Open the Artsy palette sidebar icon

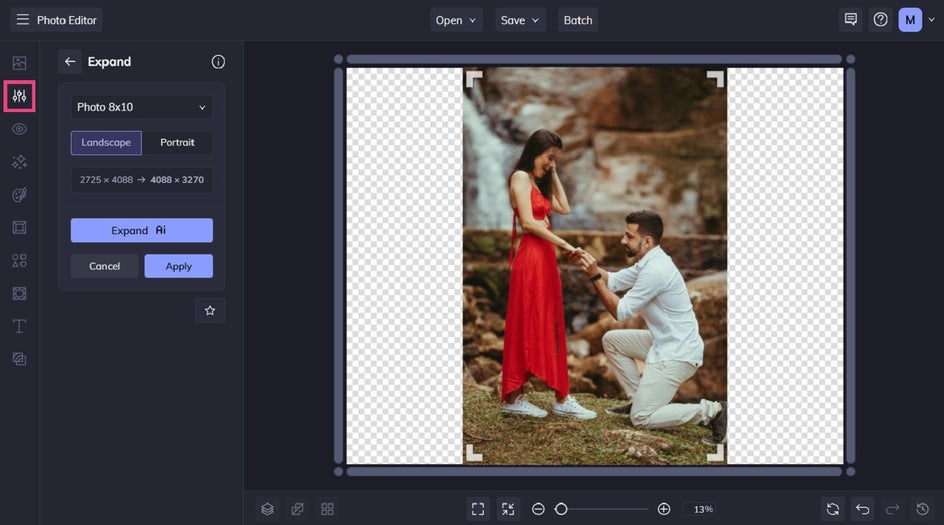pyautogui.click(x=19, y=194)
